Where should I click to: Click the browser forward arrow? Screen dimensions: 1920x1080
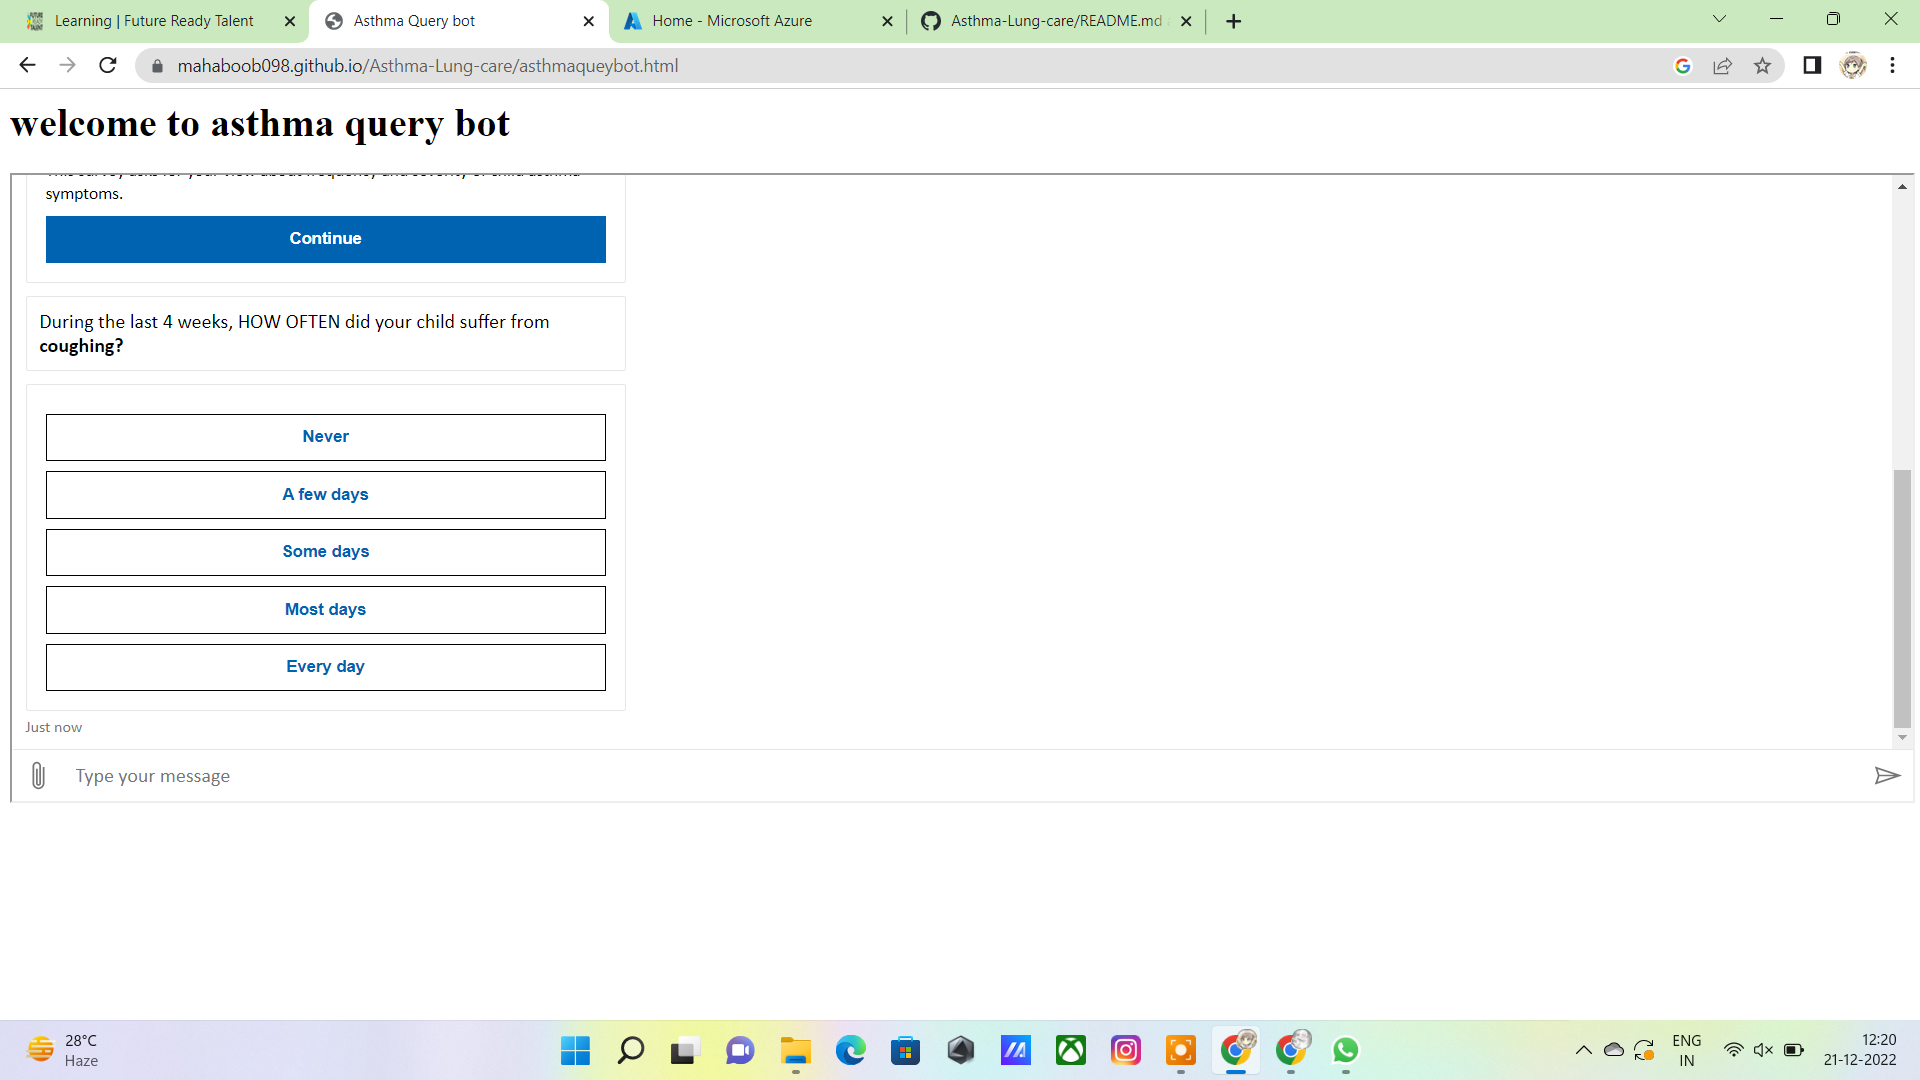(67, 66)
